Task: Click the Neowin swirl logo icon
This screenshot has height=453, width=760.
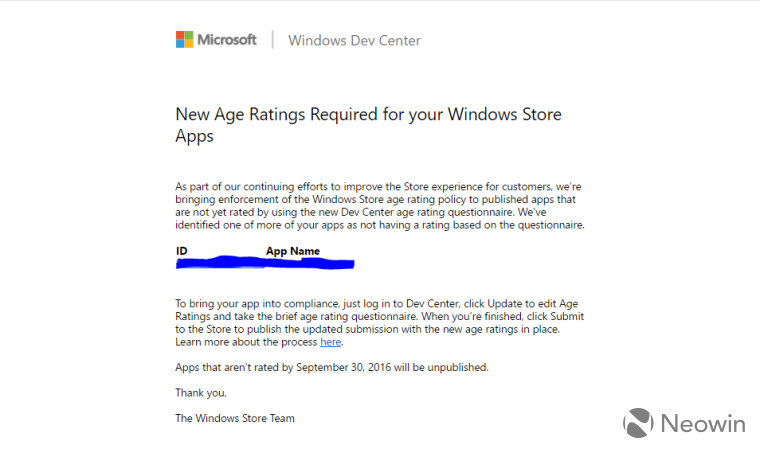Action: point(638,423)
